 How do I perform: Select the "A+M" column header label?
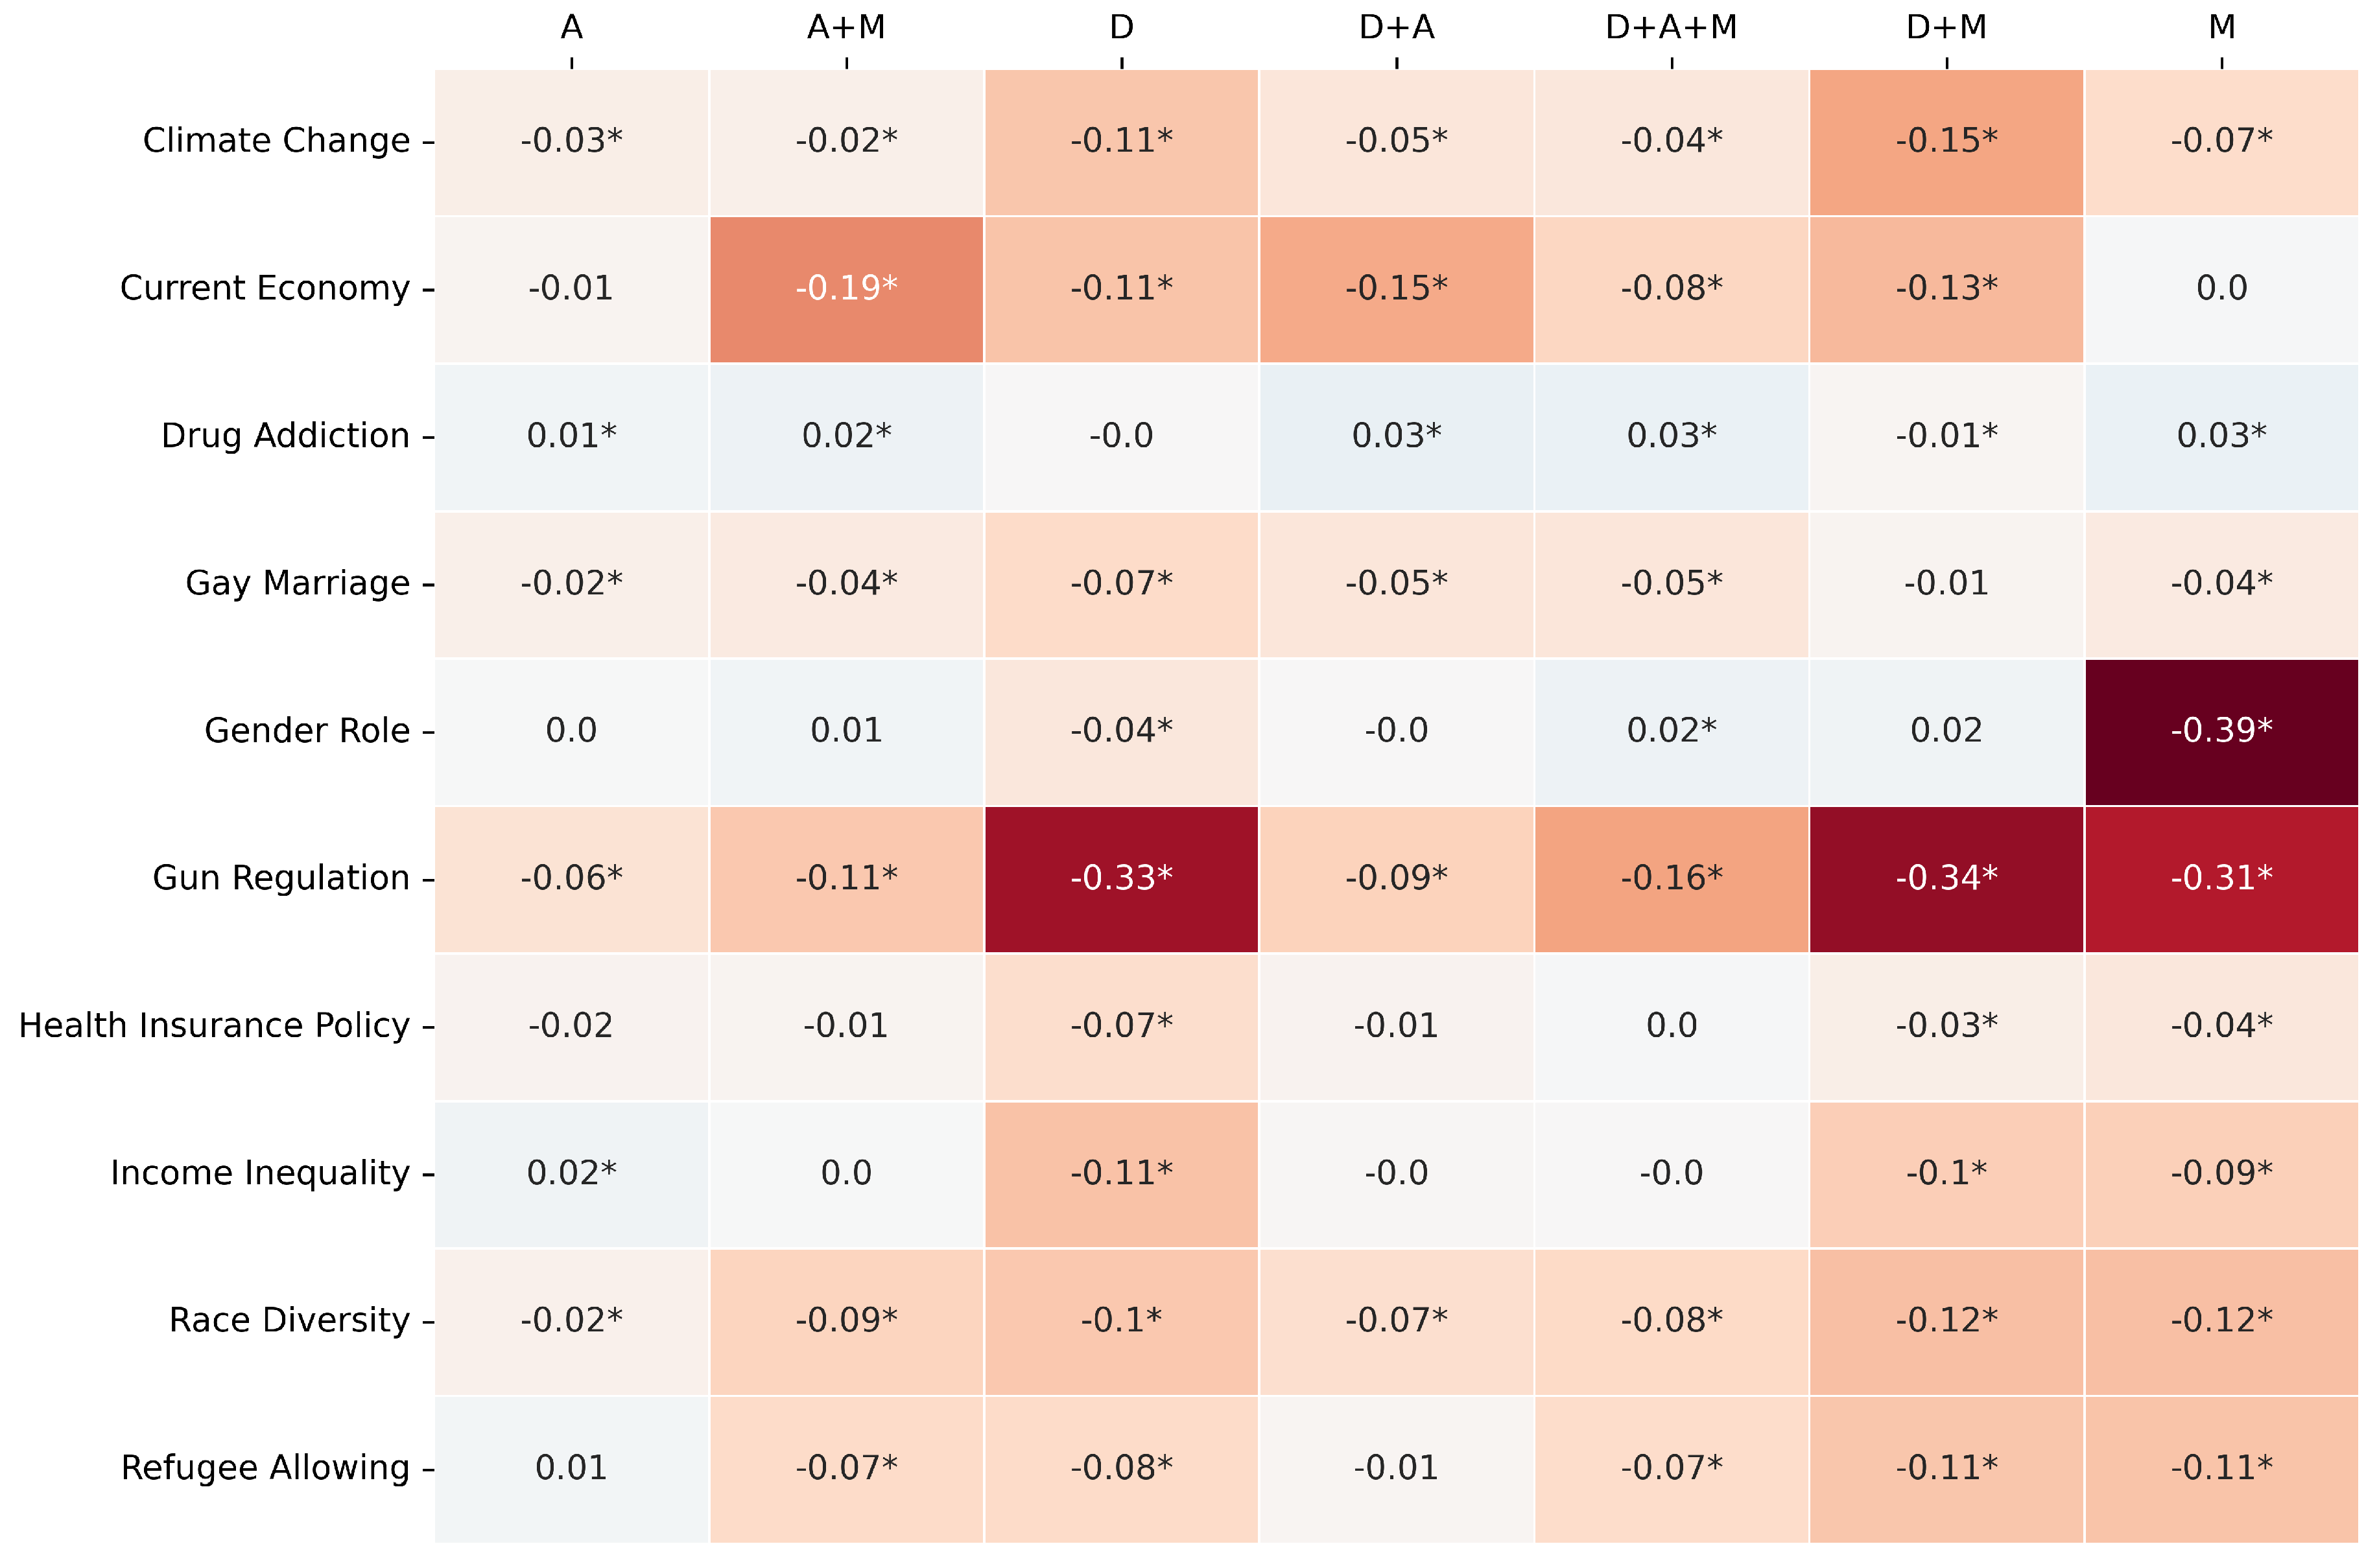point(846,27)
